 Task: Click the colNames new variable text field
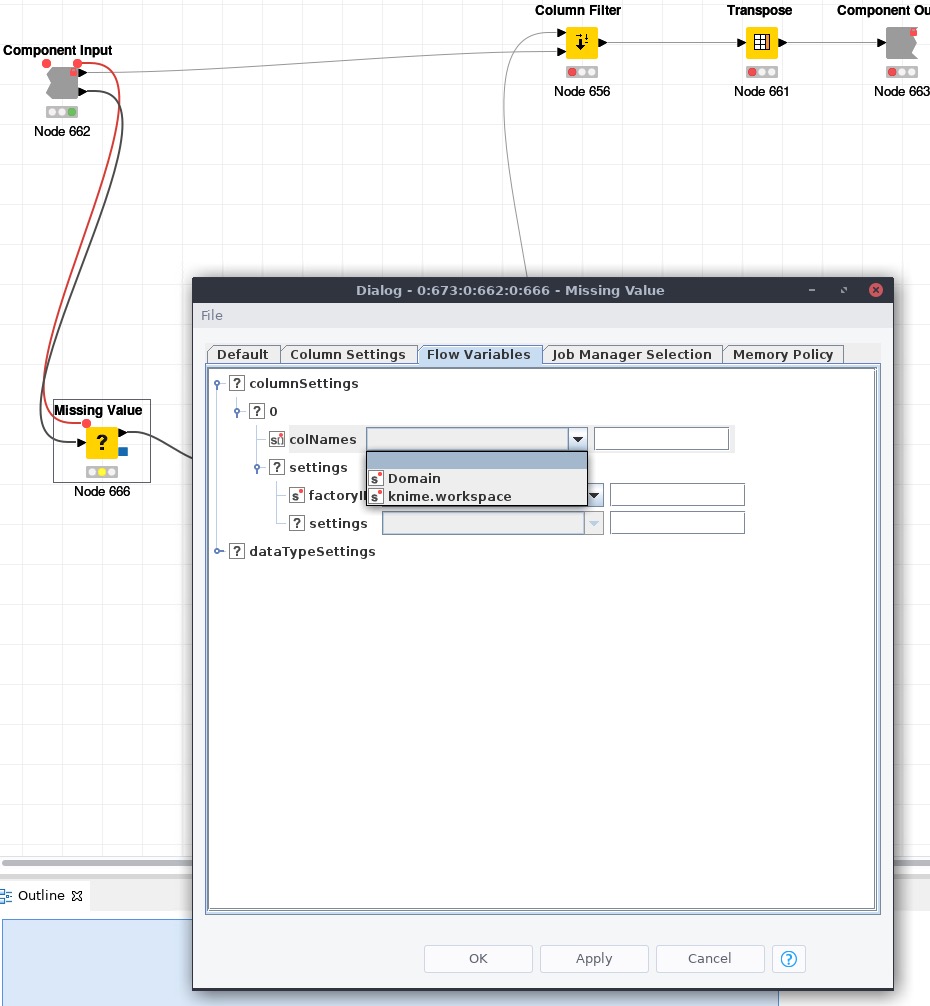[661, 439]
